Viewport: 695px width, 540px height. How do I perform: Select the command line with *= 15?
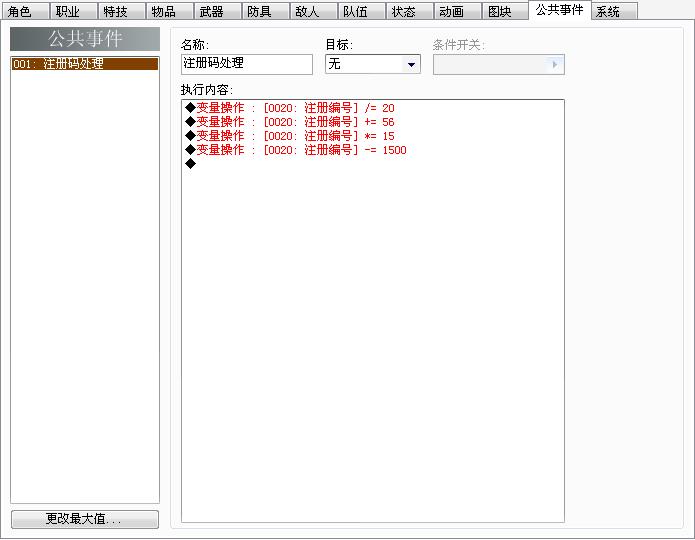(372, 136)
